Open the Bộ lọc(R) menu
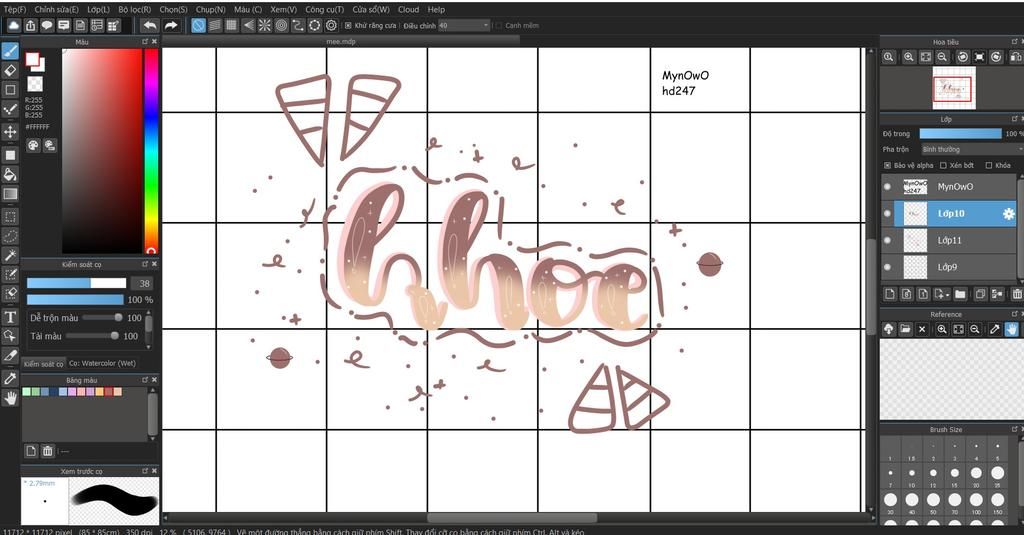Screen dimensions: 1024x535 tap(135, 9)
